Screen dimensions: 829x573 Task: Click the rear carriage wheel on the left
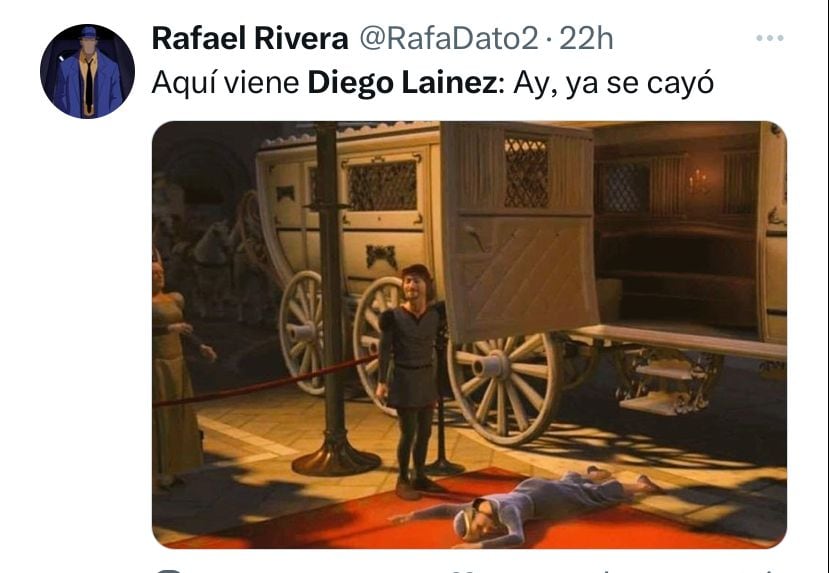click(302, 332)
